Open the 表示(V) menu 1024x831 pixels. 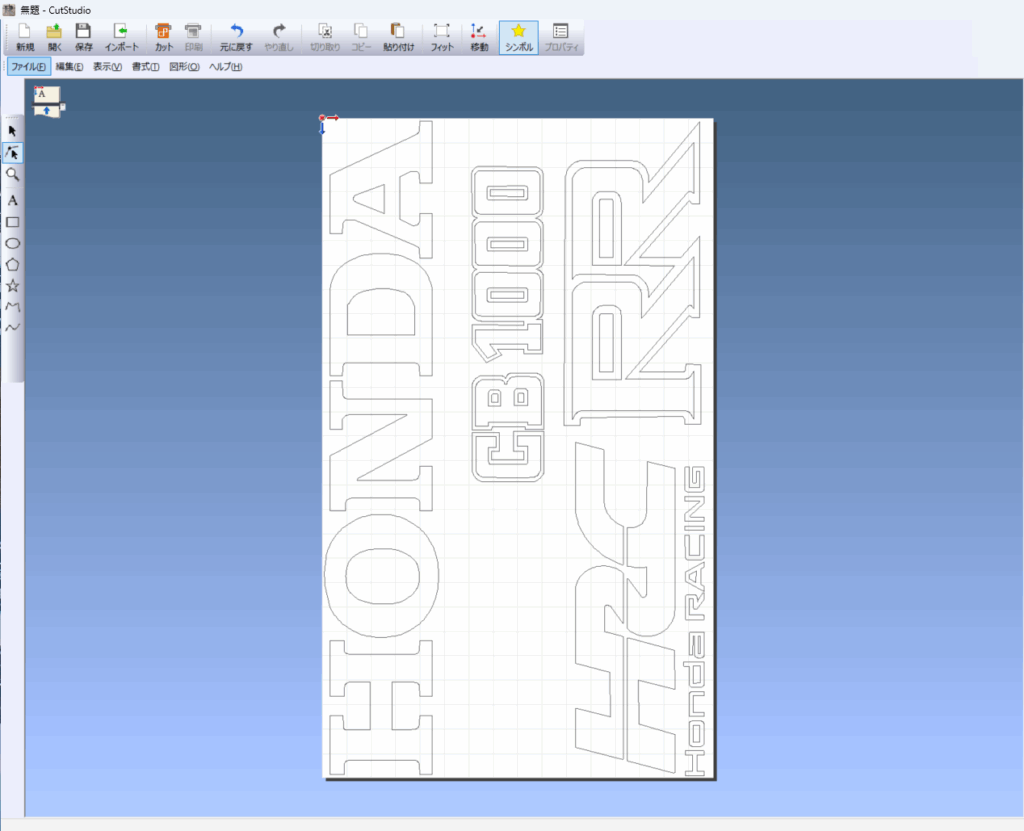tap(107, 67)
